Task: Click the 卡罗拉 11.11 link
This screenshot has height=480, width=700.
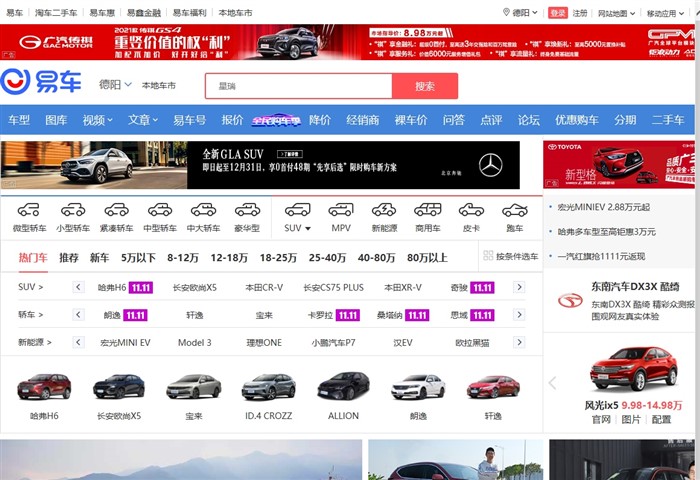Action: pos(333,315)
